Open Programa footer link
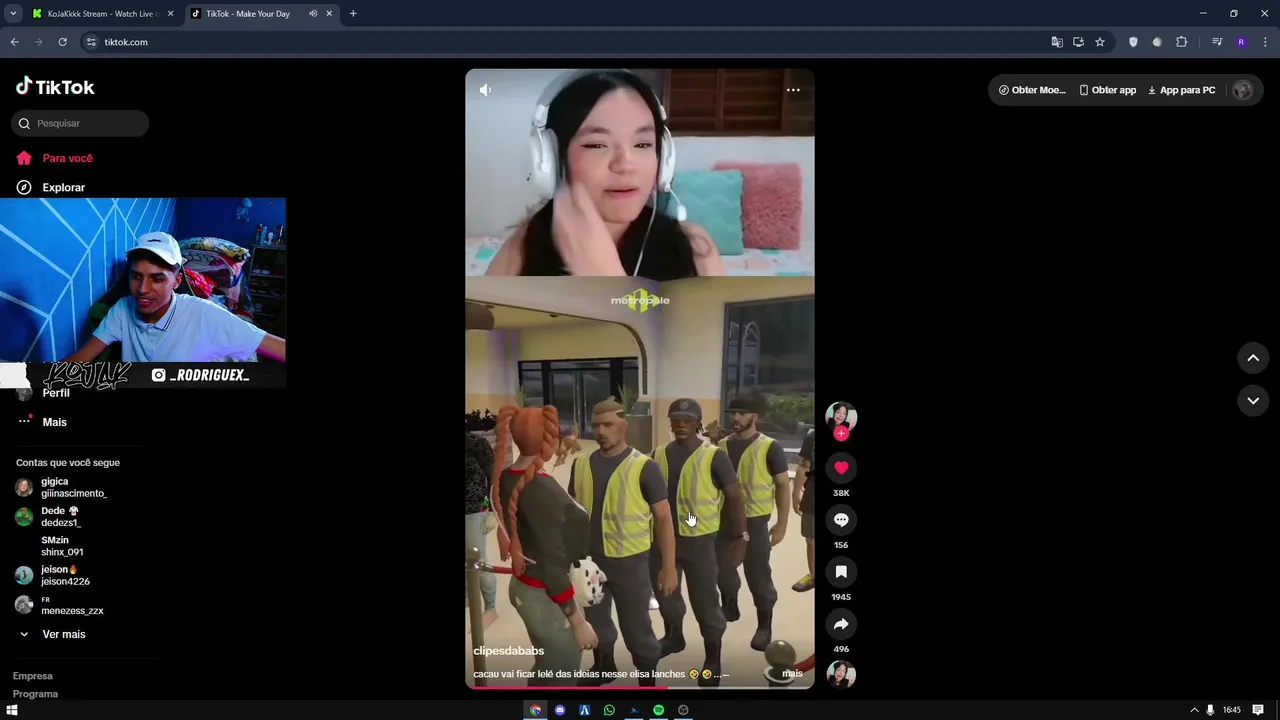 pos(35,694)
